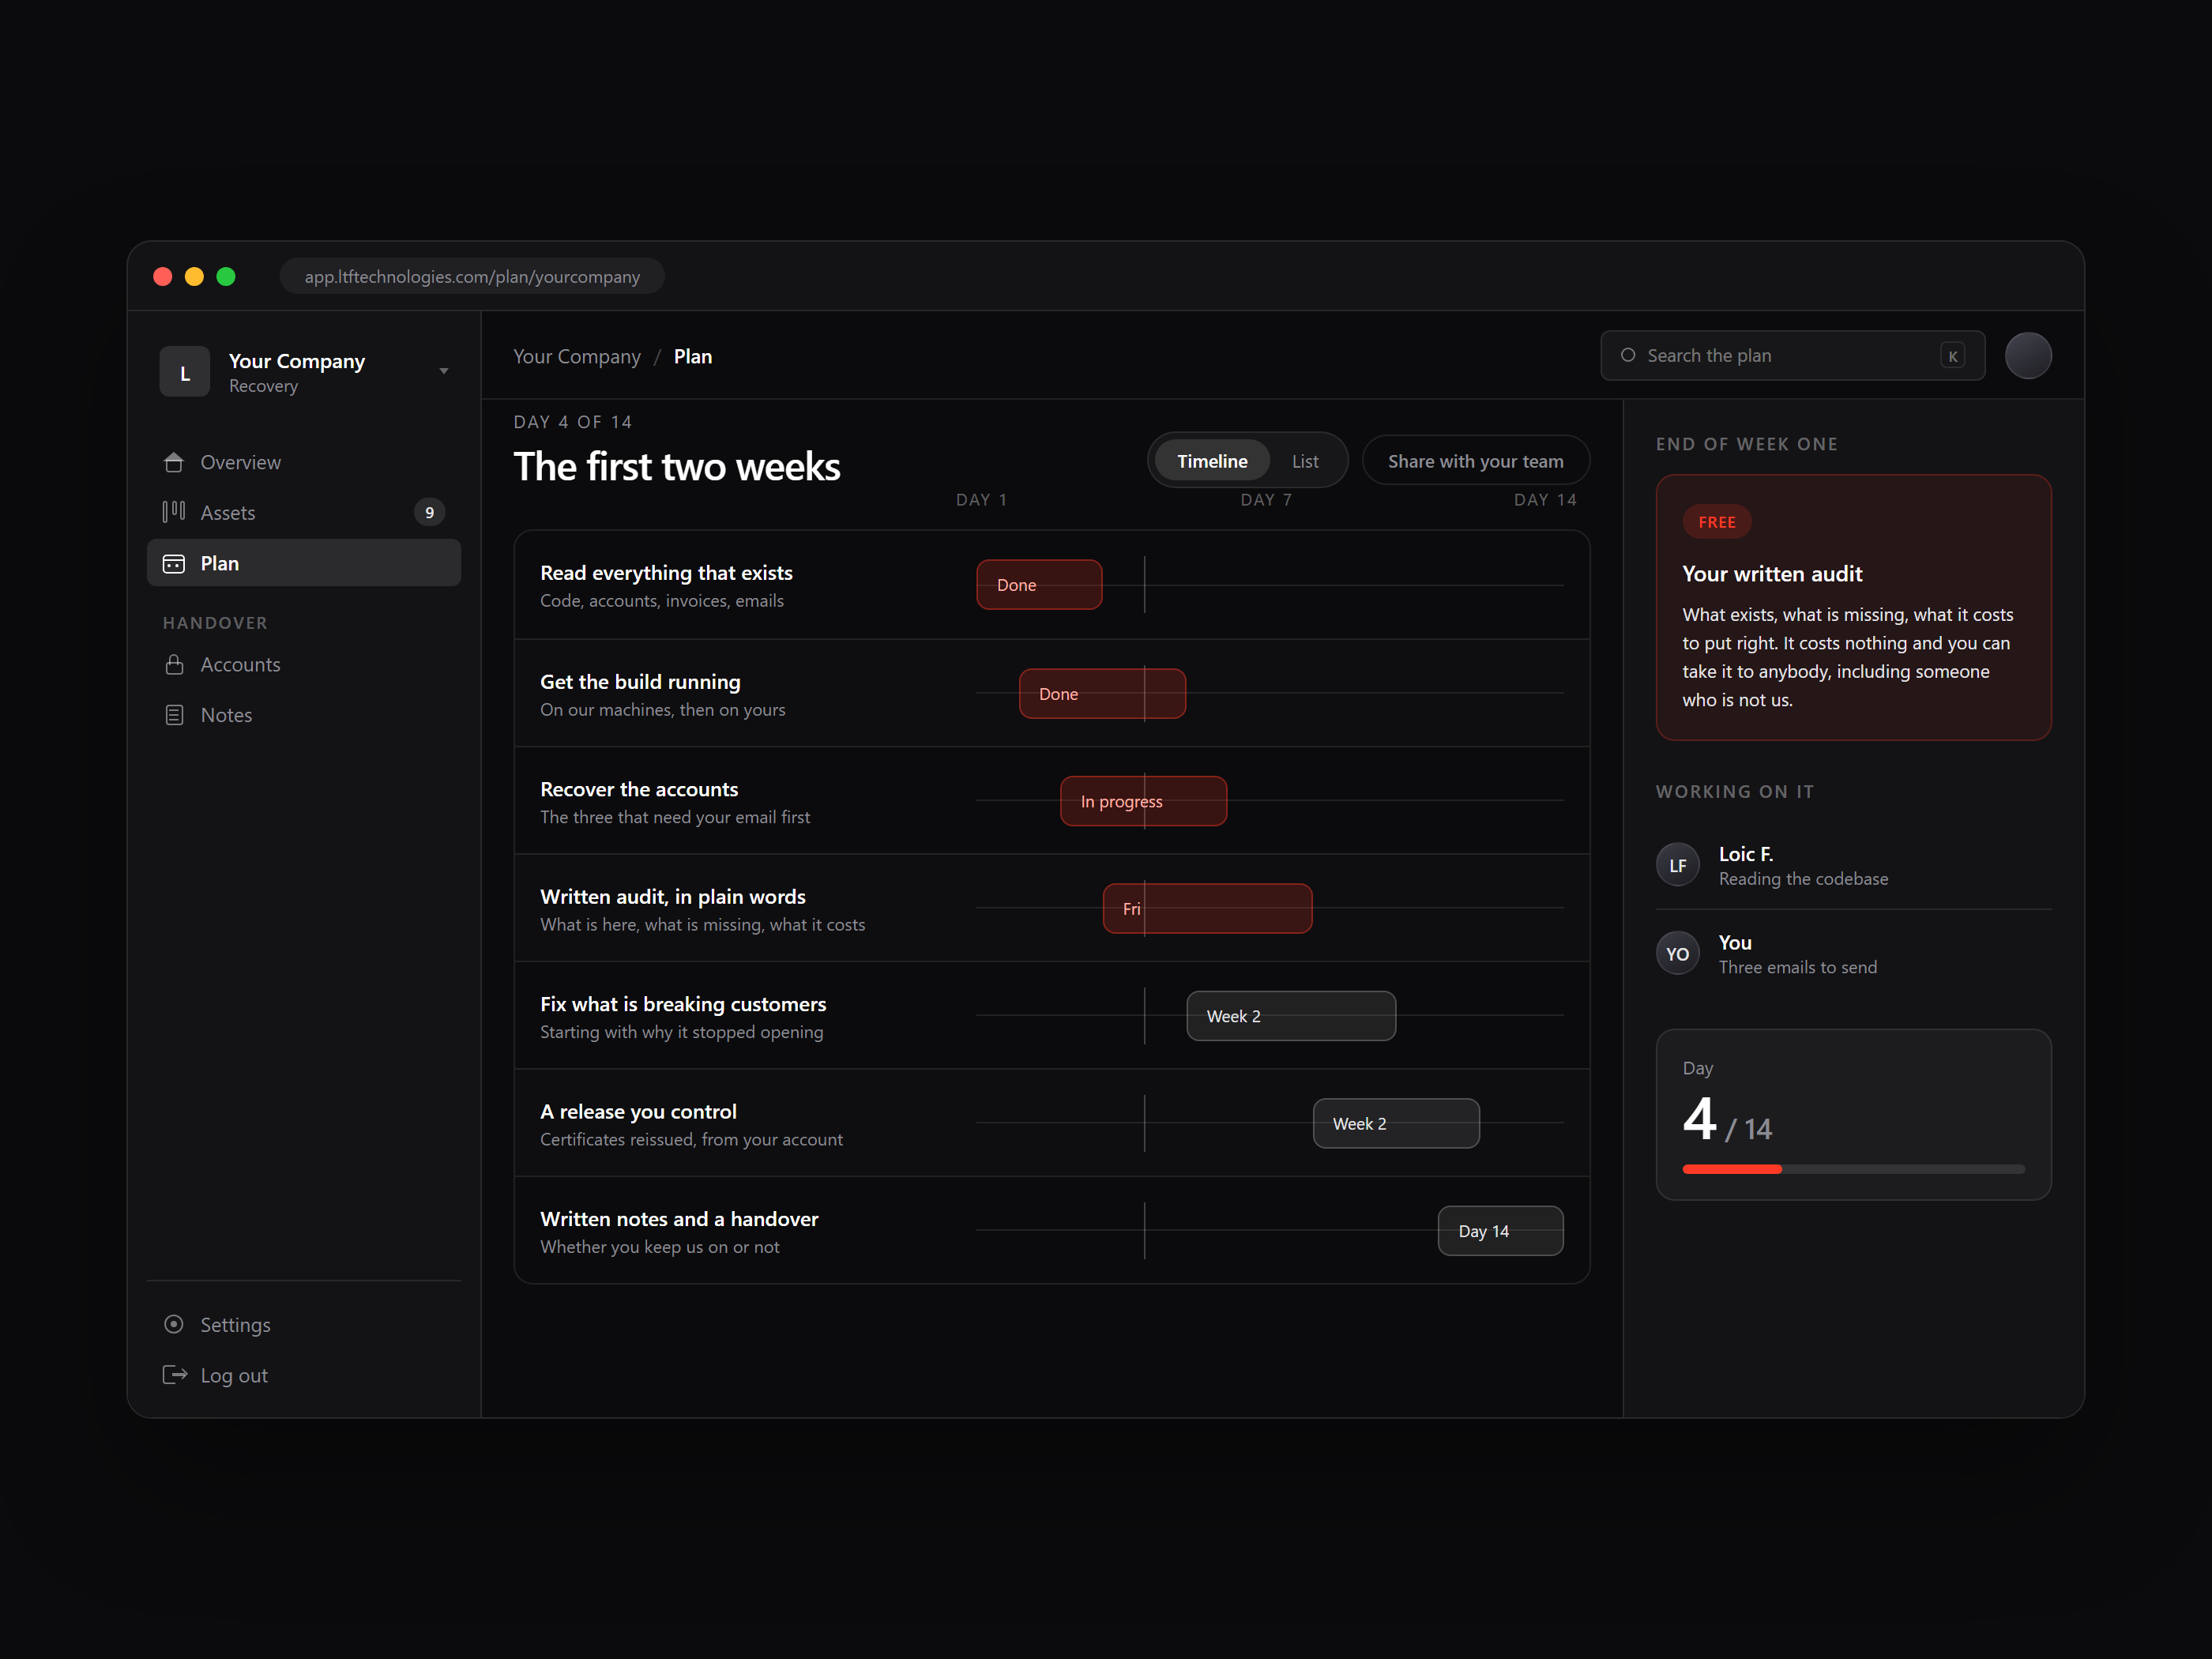
Task: Go to Assets in sidebar
Action: pyautogui.click(x=304, y=512)
